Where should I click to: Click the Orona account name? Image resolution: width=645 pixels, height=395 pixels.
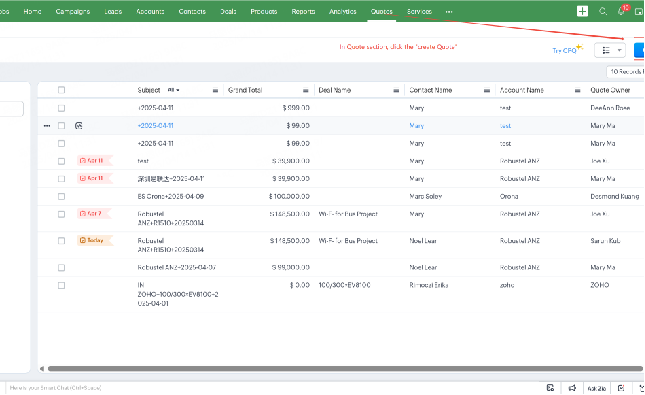click(509, 196)
